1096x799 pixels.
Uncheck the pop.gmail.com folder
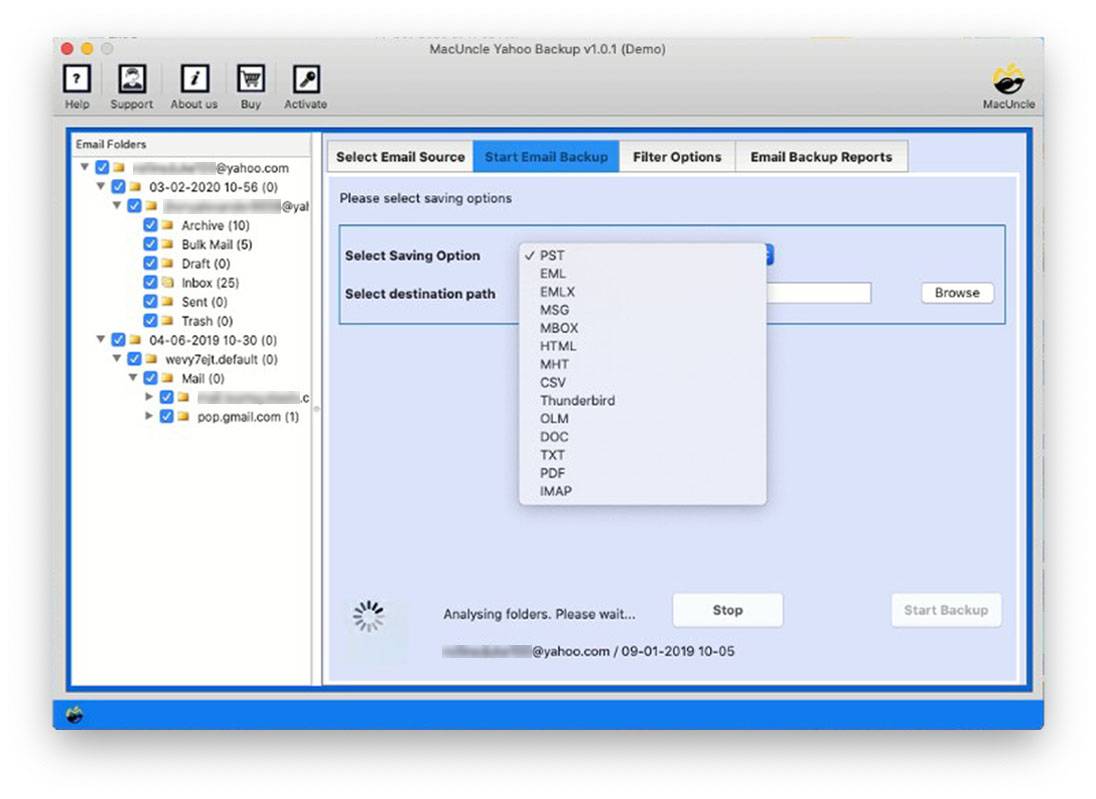tap(167, 416)
